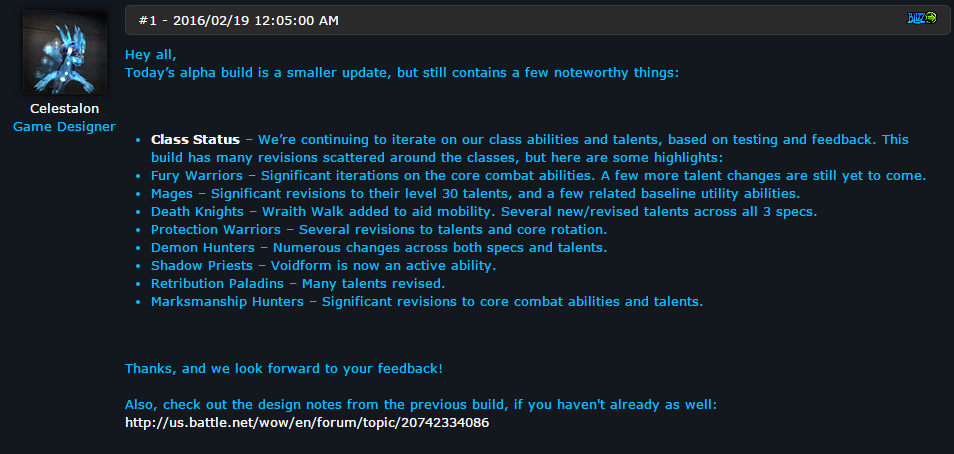Click the Mages bullet line
This screenshot has width=954, height=454.
click(x=476, y=194)
